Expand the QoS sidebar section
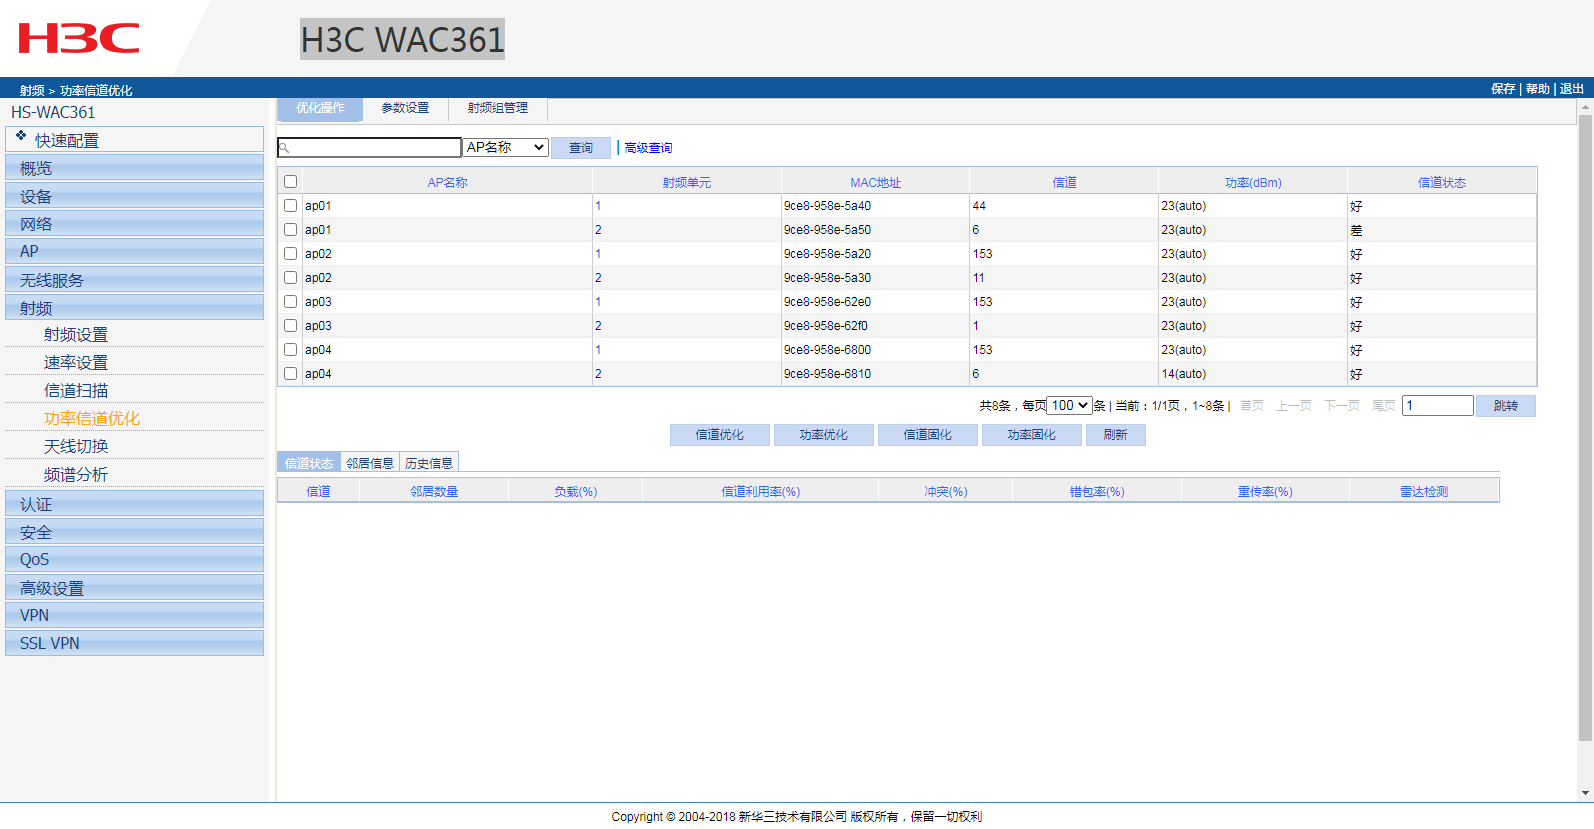The height and width of the screenshot is (829, 1594). click(134, 560)
